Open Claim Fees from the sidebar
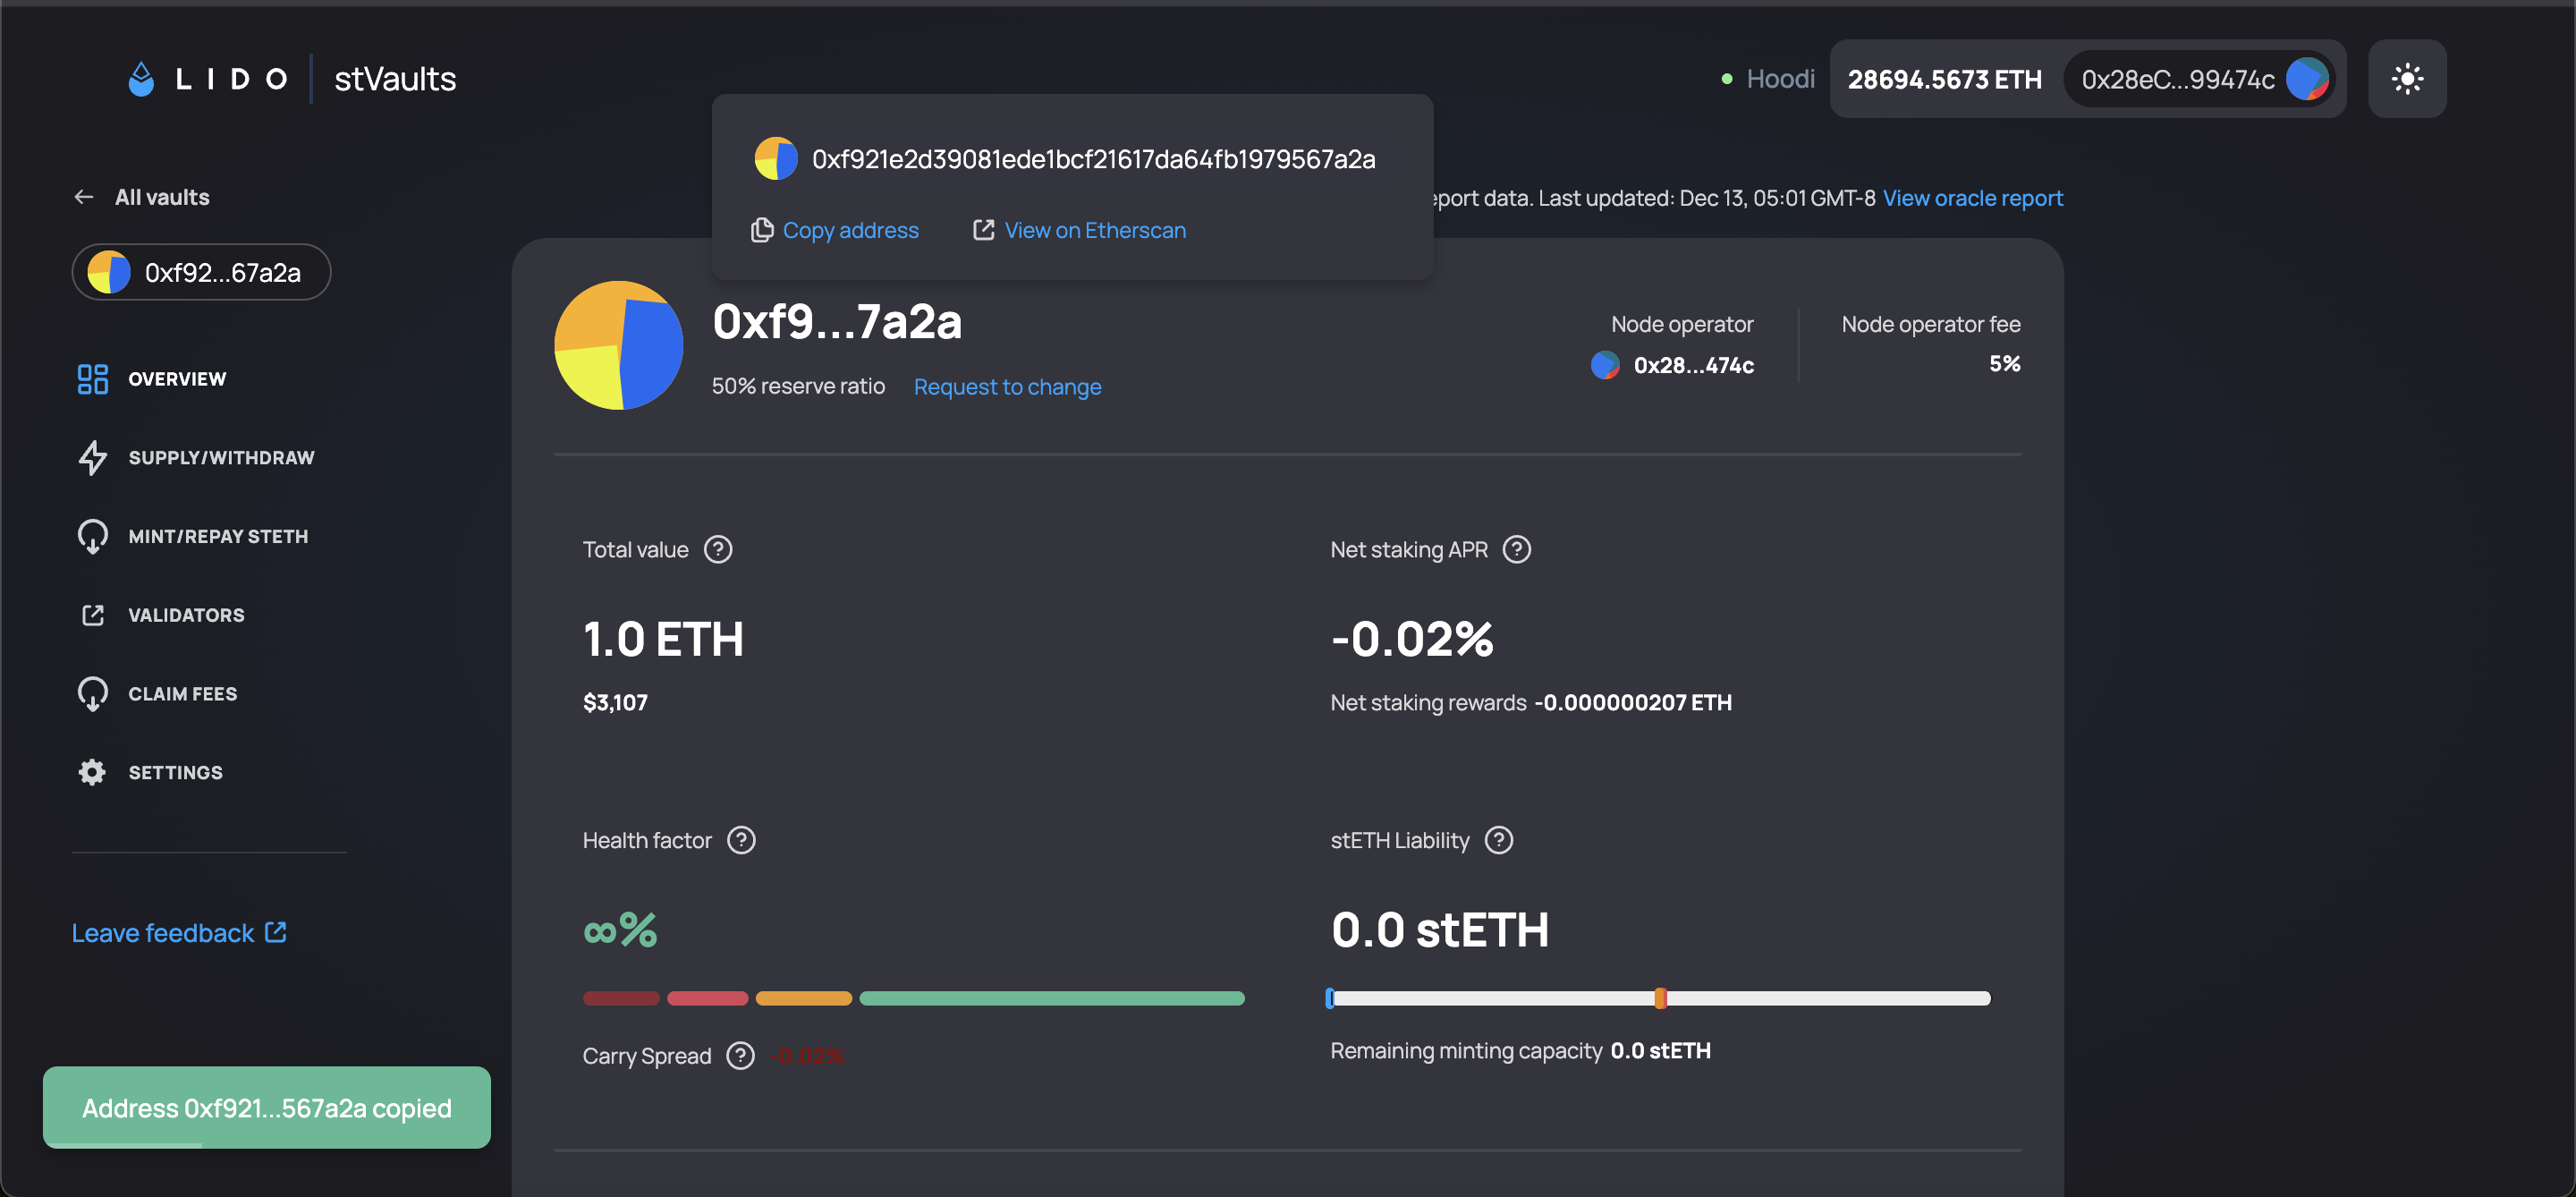Viewport: 2576px width, 1197px height. coord(182,694)
